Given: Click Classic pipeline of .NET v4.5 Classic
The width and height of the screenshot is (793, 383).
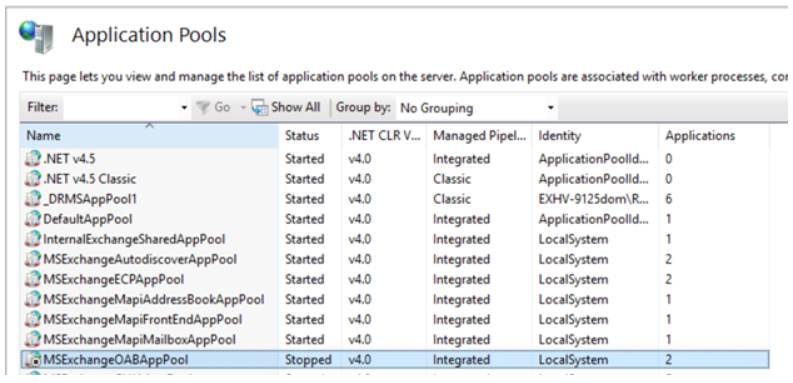Looking at the screenshot, I should [x=452, y=179].
